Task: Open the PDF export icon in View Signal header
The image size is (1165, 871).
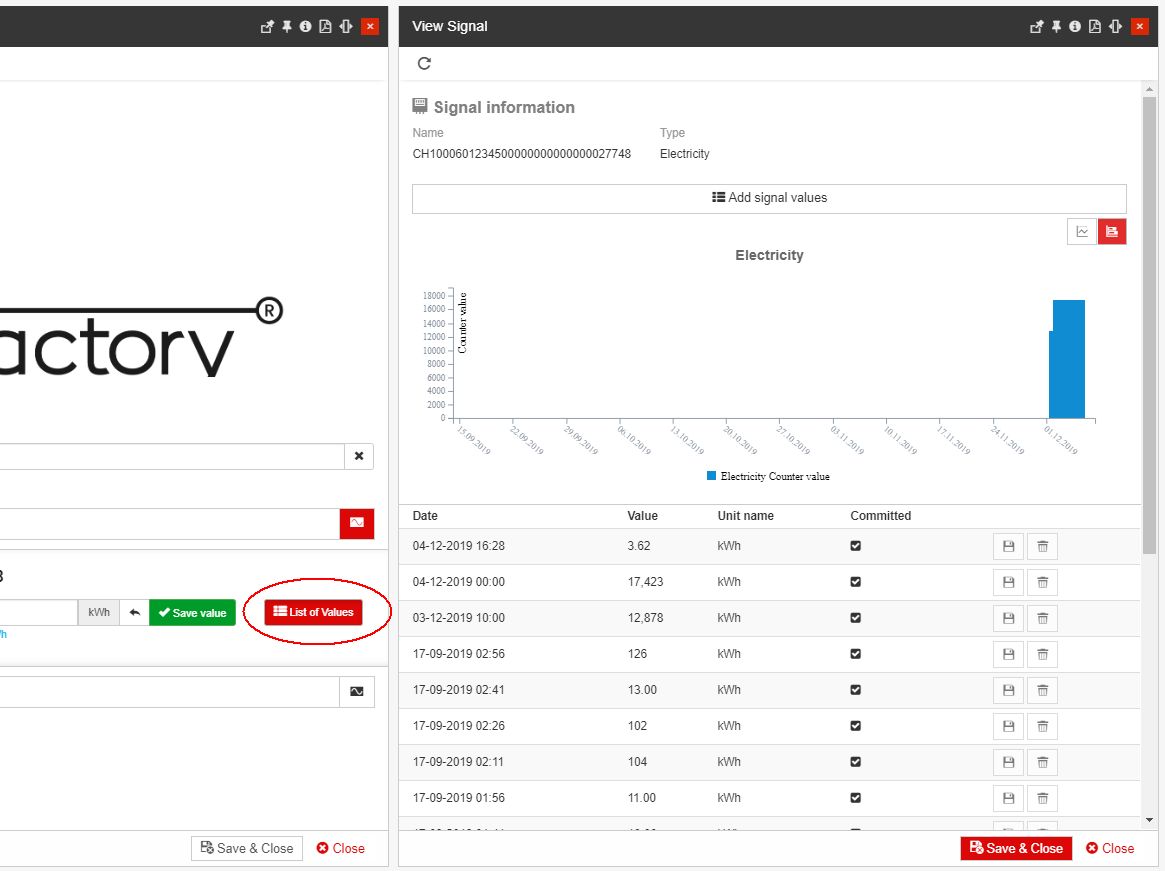Action: pyautogui.click(x=1095, y=27)
